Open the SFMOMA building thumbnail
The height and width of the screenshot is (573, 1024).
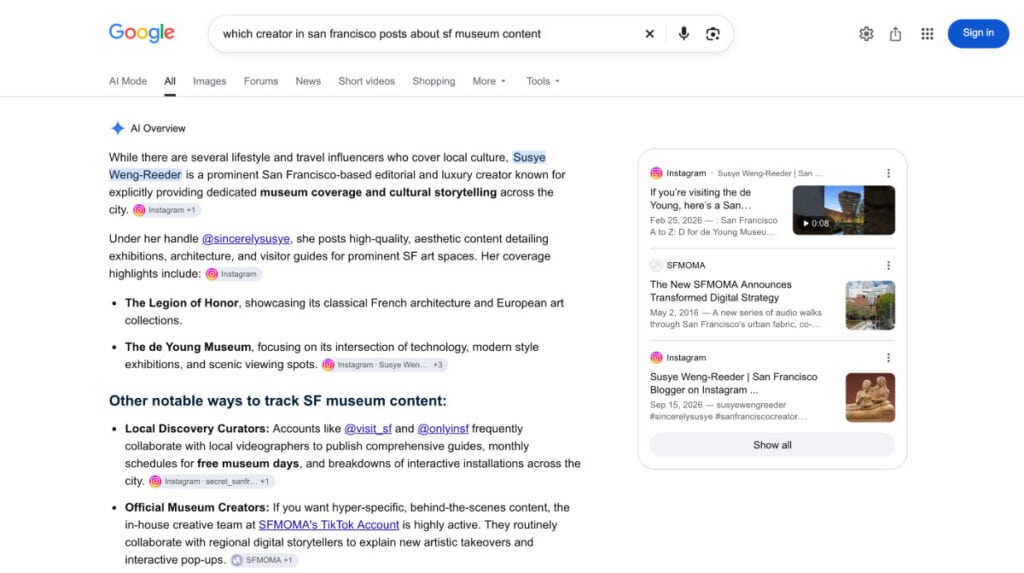point(870,305)
